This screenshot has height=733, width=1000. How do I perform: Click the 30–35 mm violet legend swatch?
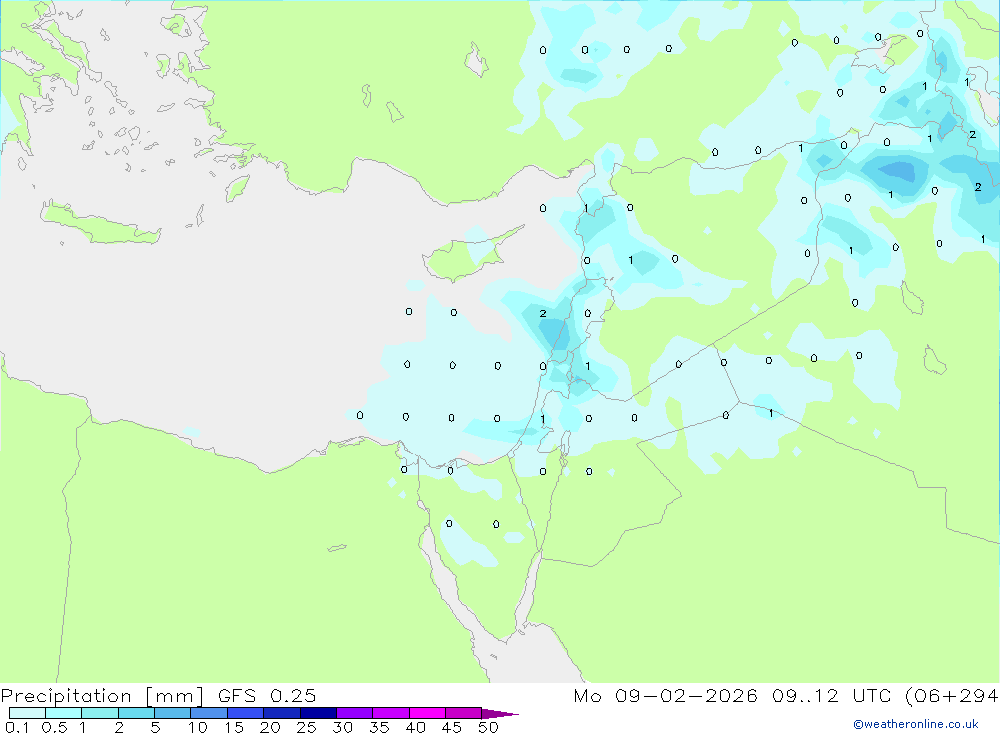(x=355, y=713)
